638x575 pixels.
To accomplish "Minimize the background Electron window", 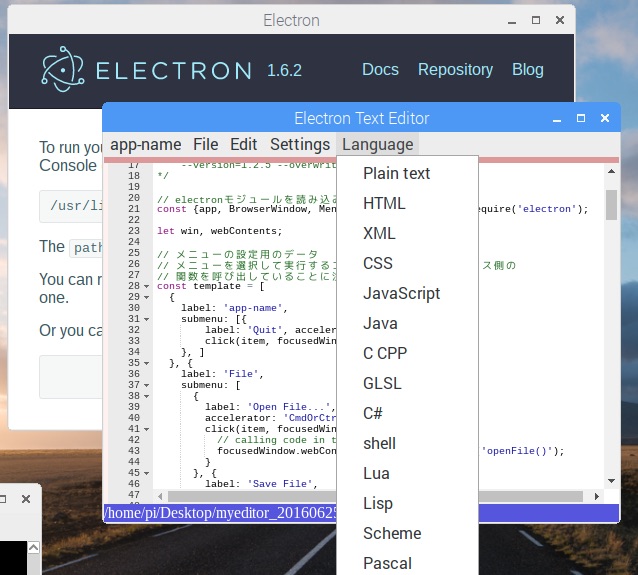I will pyautogui.click(x=512, y=21).
